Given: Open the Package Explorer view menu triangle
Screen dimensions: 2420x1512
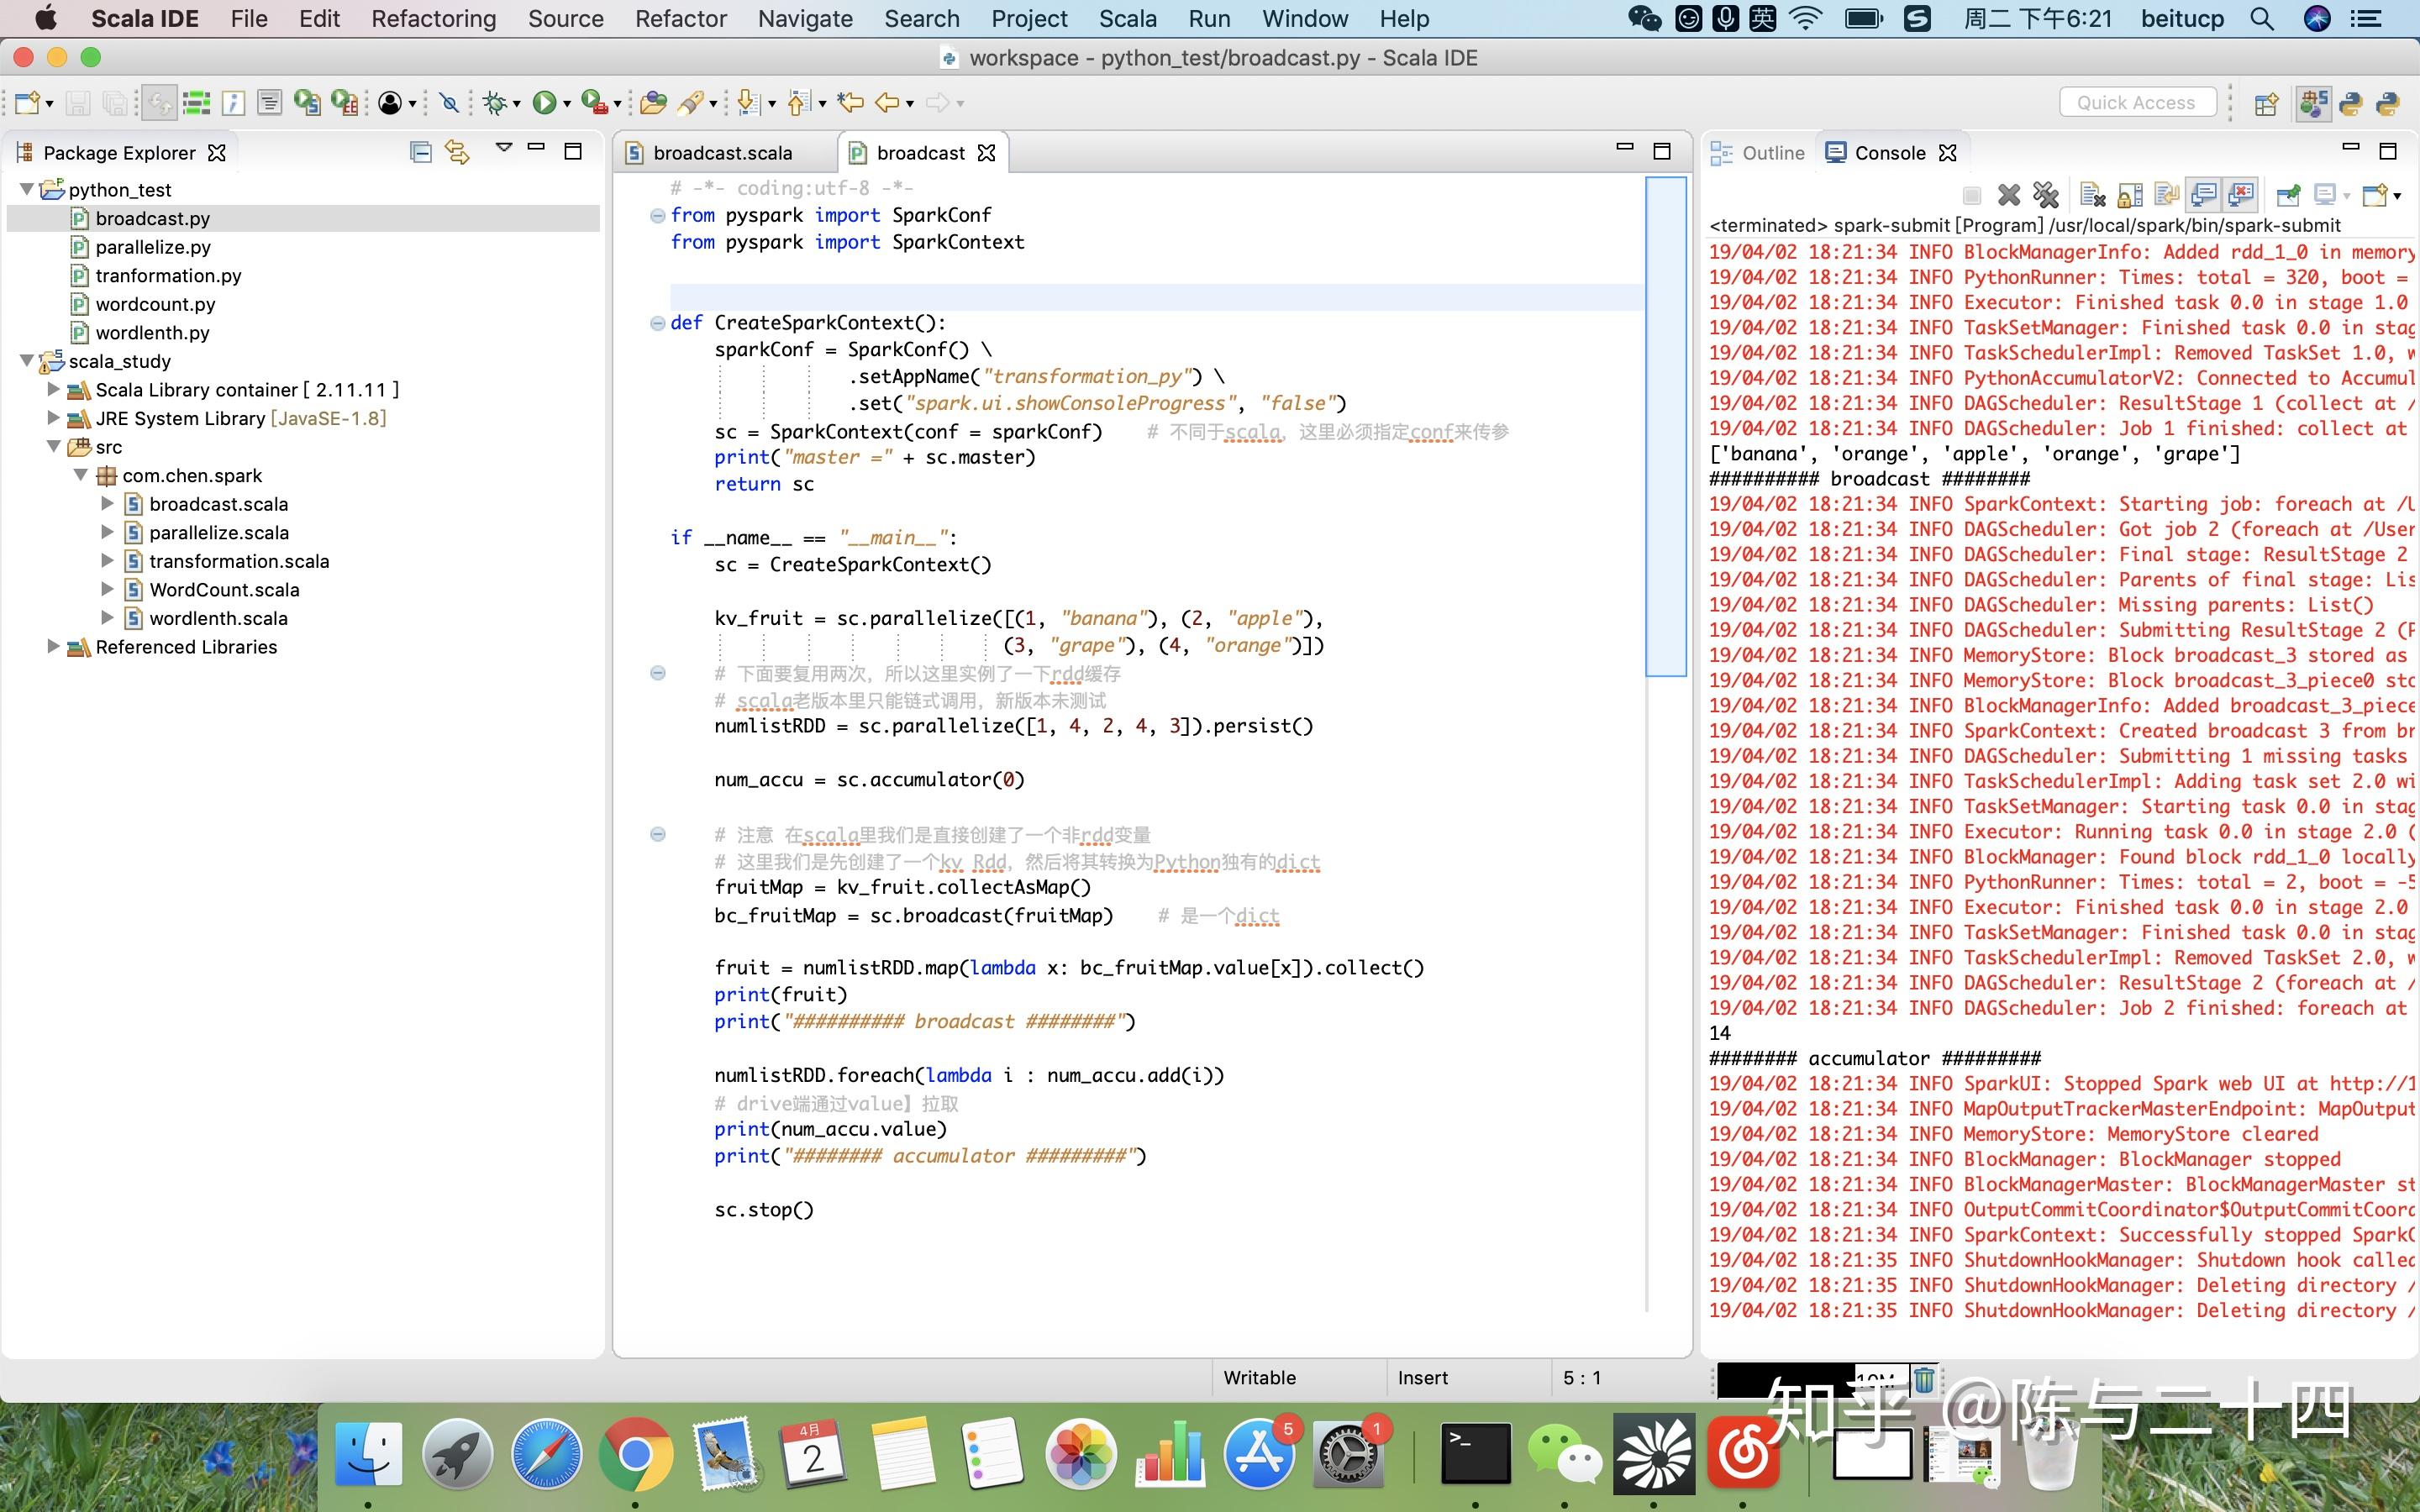Looking at the screenshot, I should pos(503,149).
